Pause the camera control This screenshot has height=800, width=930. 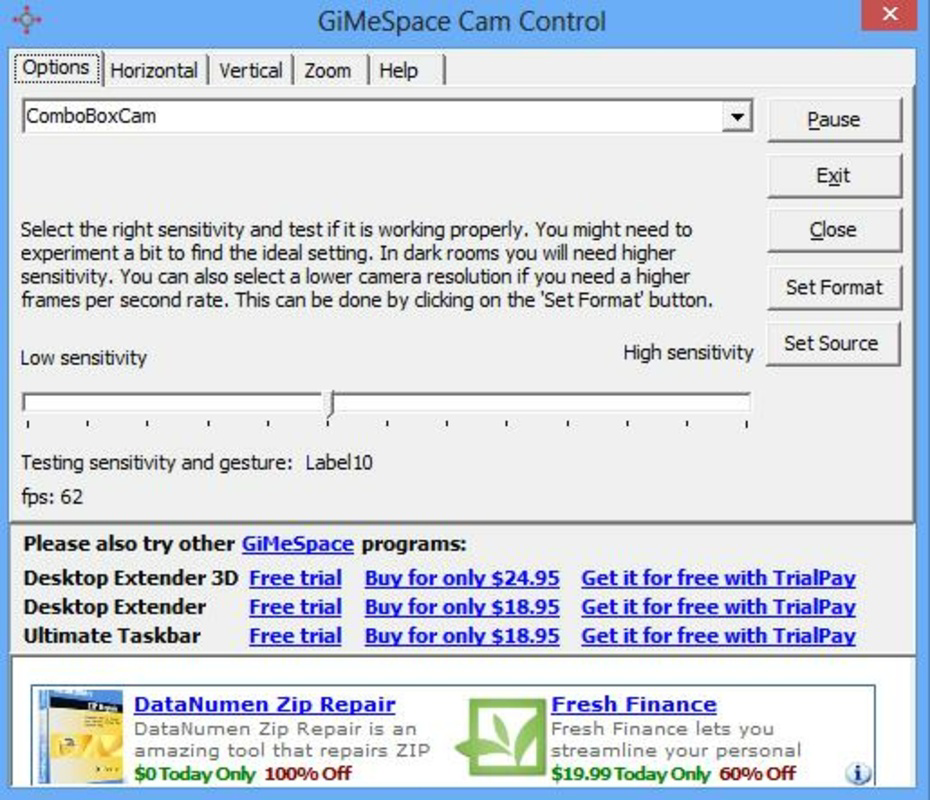pyautogui.click(x=832, y=119)
